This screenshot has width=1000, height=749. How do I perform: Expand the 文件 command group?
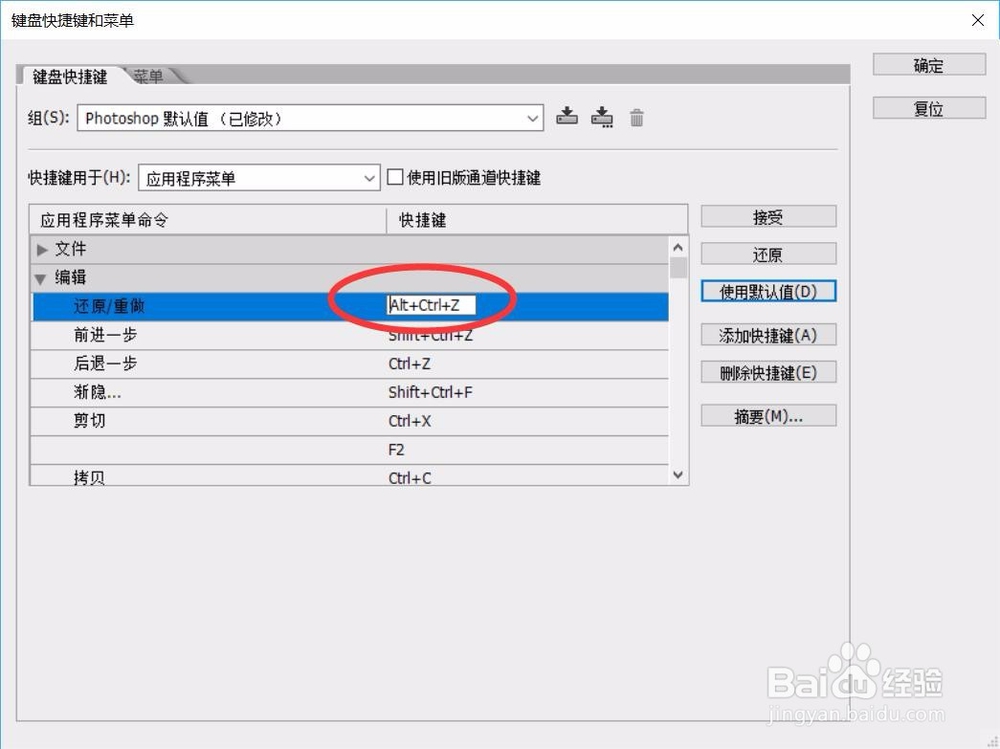tap(42, 249)
